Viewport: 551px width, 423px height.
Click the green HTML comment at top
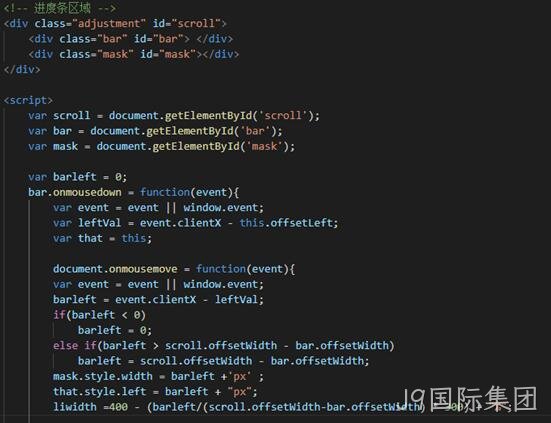[60, 8]
